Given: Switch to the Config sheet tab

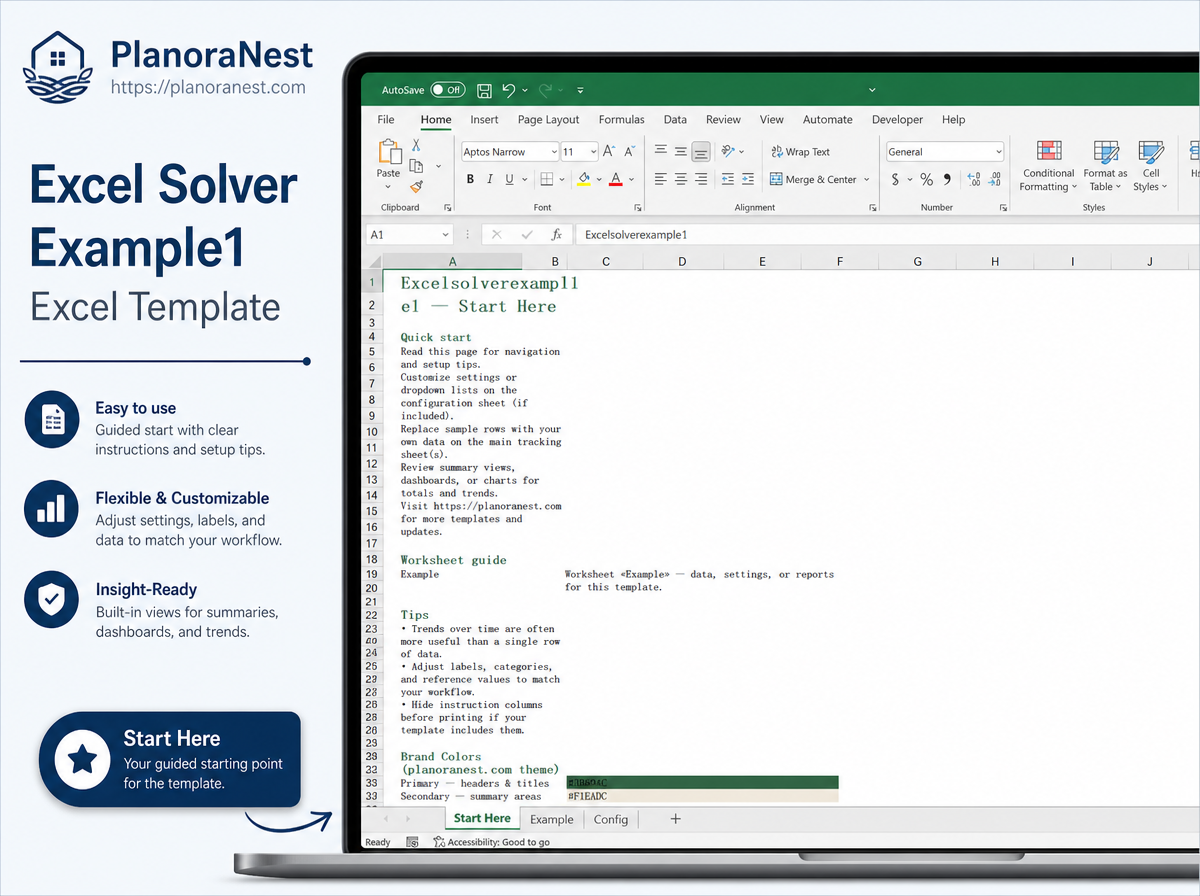Looking at the screenshot, I should click(x=611, y=819).
